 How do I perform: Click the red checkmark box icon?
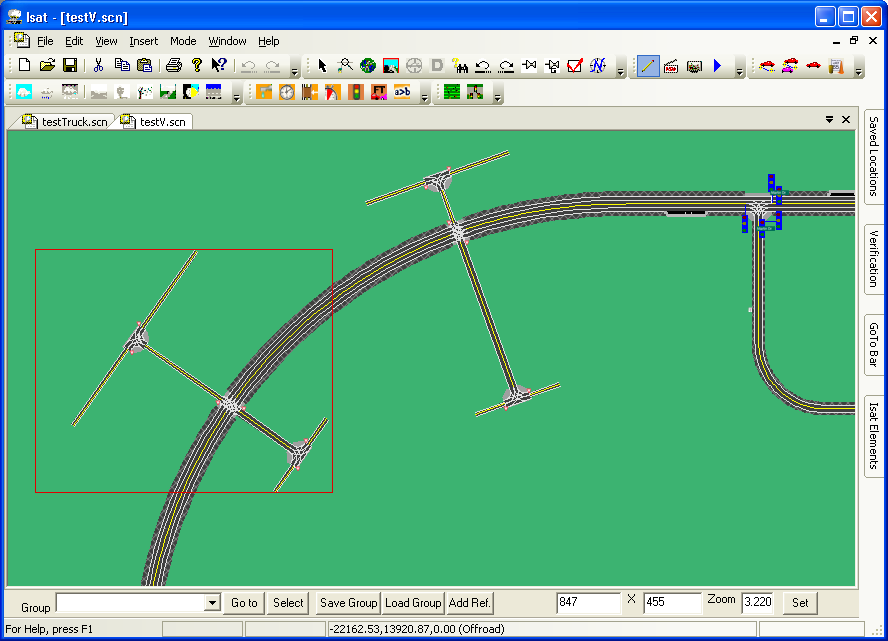pos(574,66)
